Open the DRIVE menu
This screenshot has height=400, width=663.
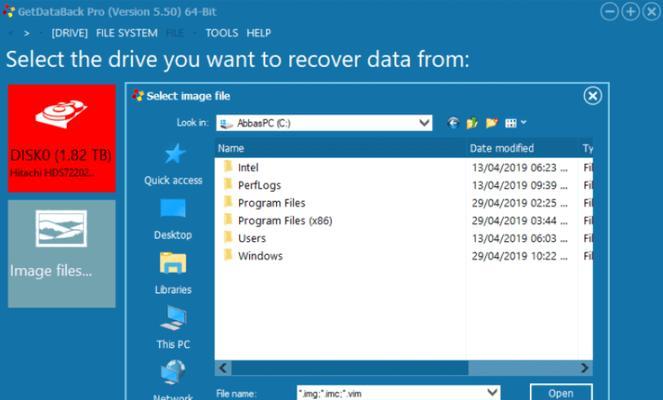[x=69, y=33]
